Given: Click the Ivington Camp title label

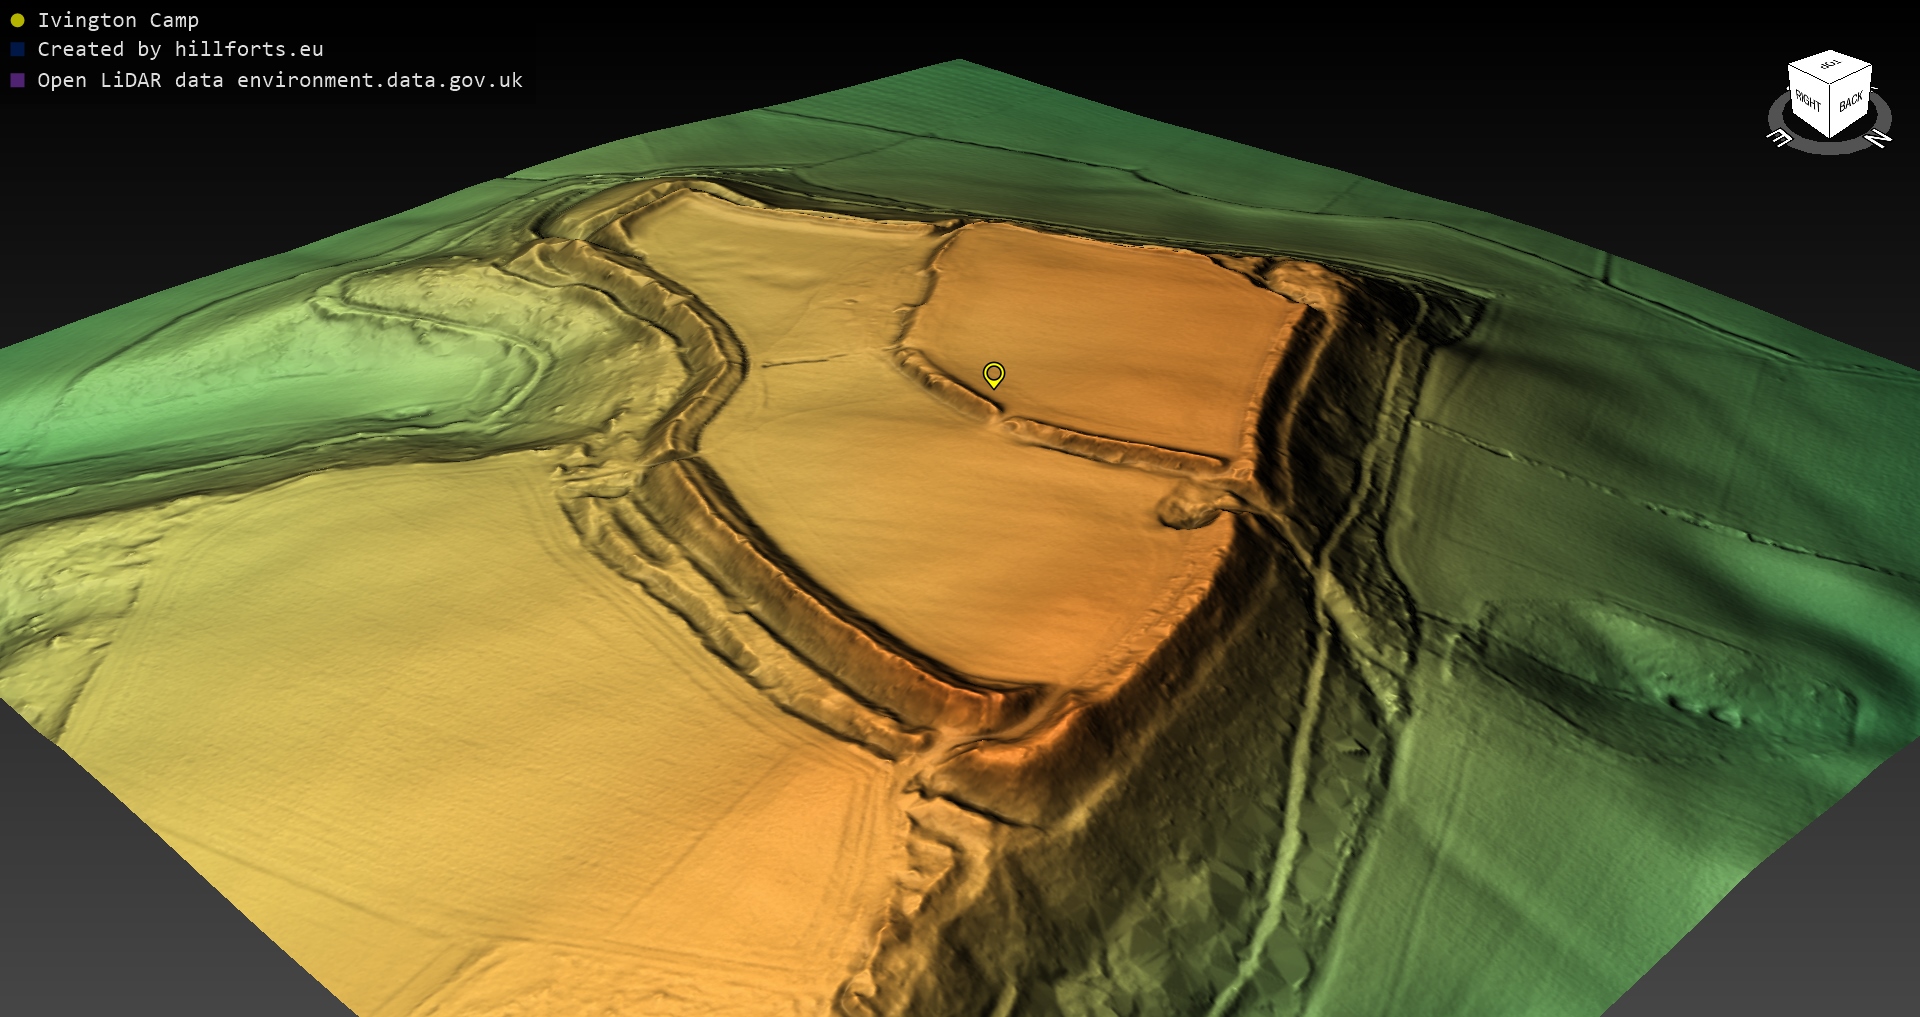Looking at the screenshot, I should pos(118,20).
